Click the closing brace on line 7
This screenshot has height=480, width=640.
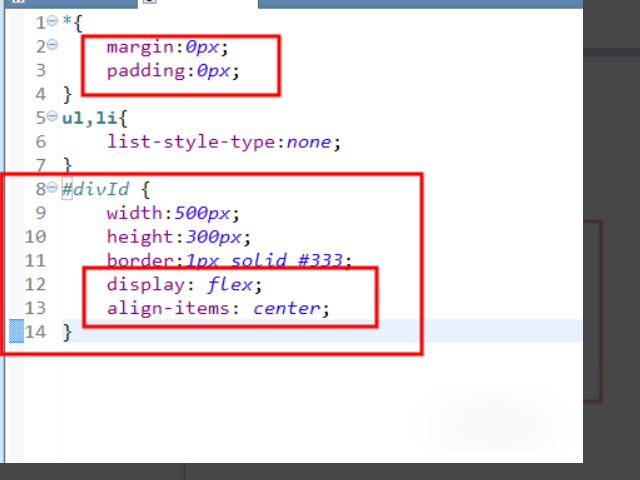[67, 166]
